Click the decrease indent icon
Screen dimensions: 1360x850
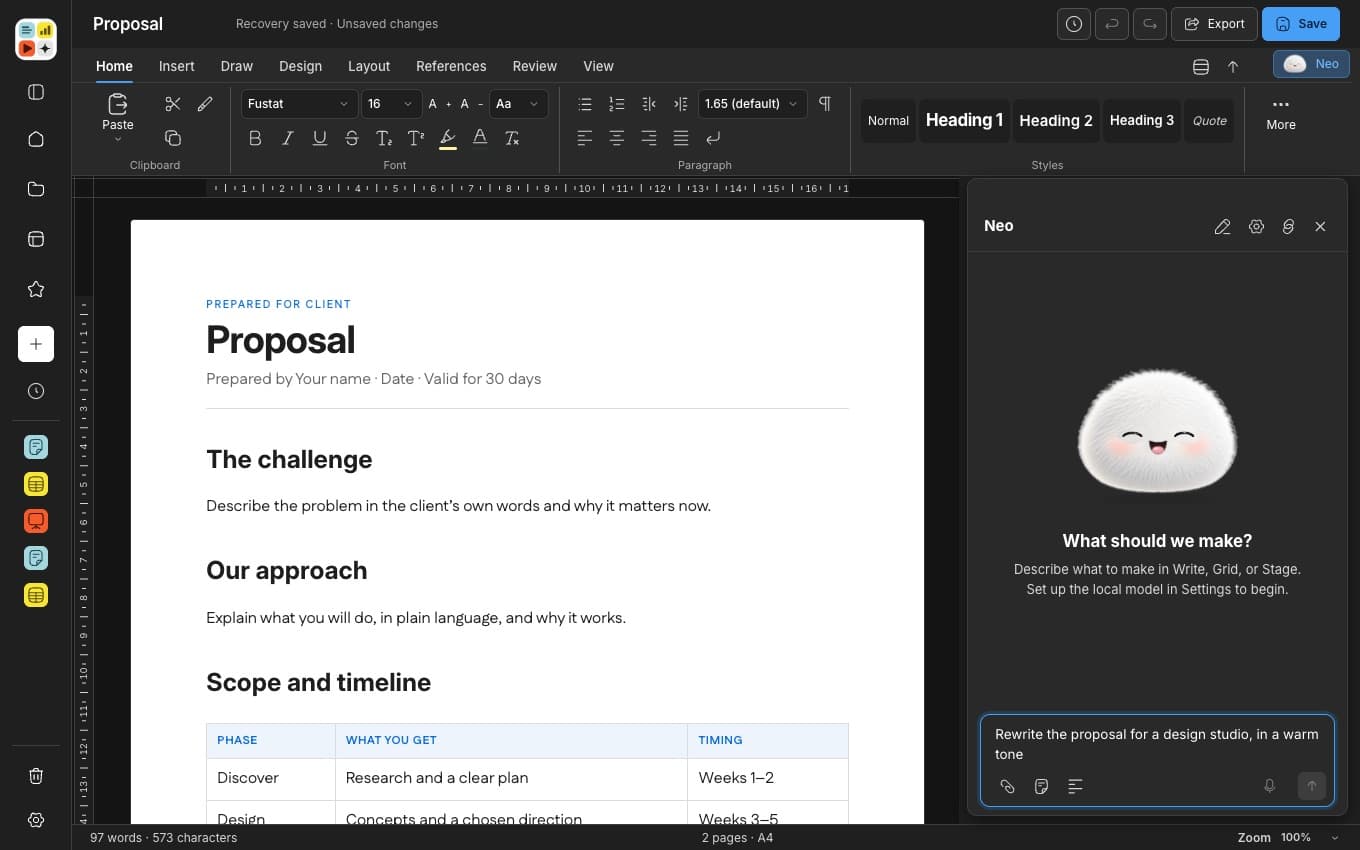point(649,104)
